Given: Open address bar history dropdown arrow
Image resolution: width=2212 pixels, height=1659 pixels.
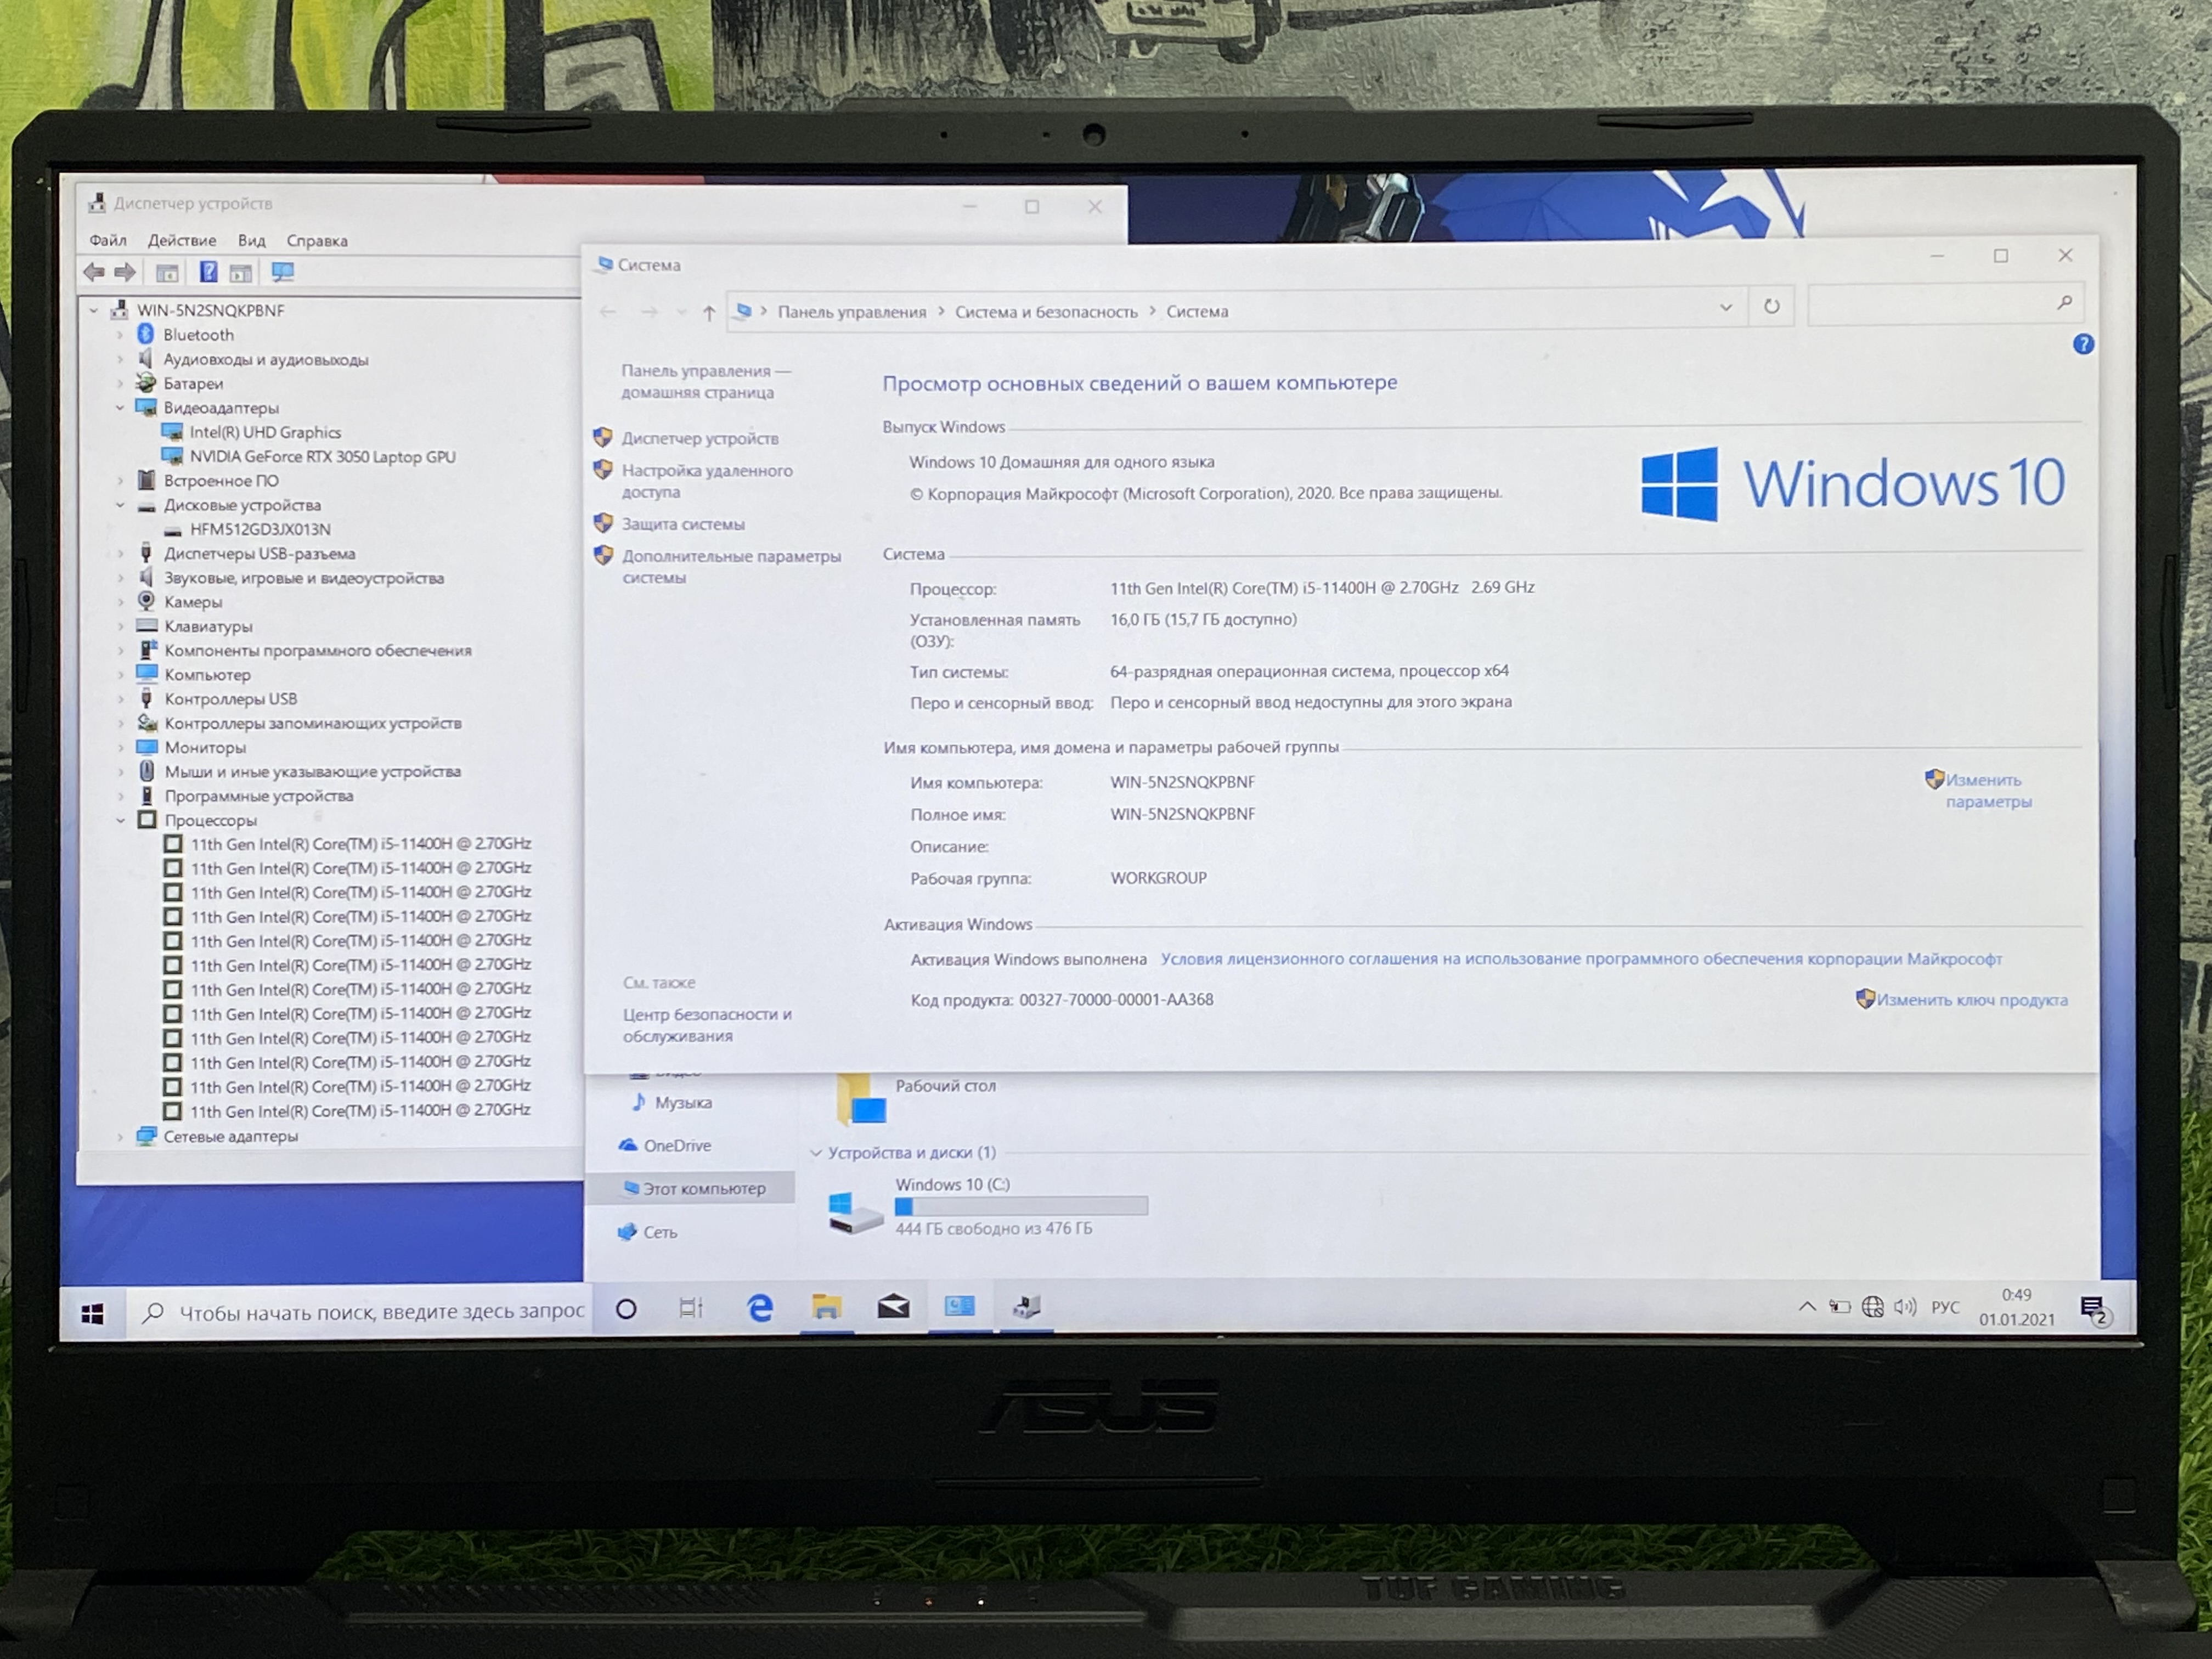Looking at the screenshot, I should pos(1726,307).
